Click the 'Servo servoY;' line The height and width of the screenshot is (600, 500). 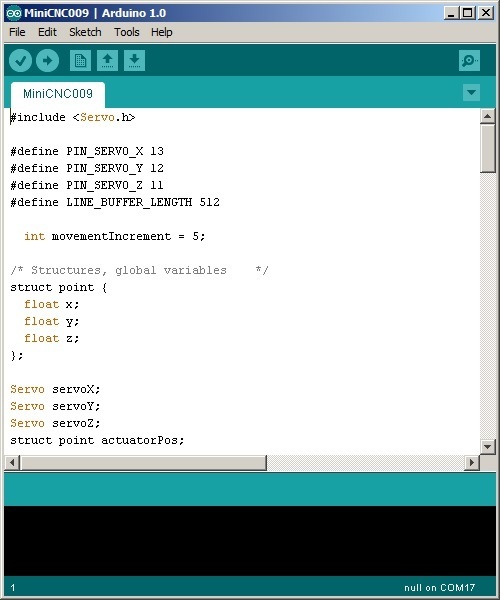click(55, 406)
